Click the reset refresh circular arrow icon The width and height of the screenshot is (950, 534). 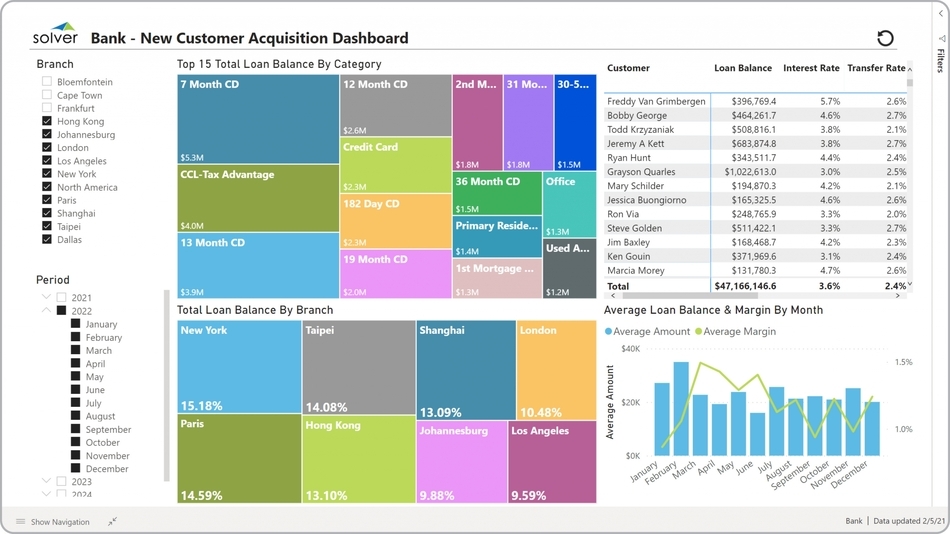click(885, 38)
